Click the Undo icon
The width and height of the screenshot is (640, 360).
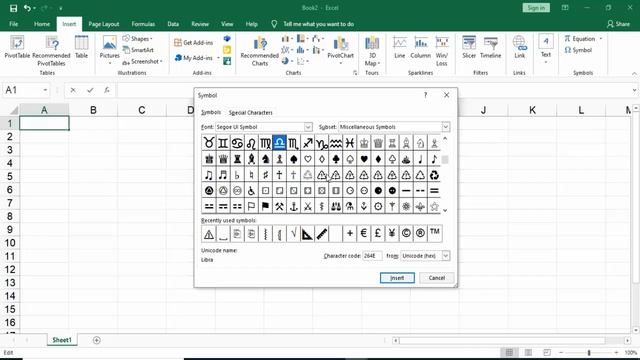pos(27,8)
